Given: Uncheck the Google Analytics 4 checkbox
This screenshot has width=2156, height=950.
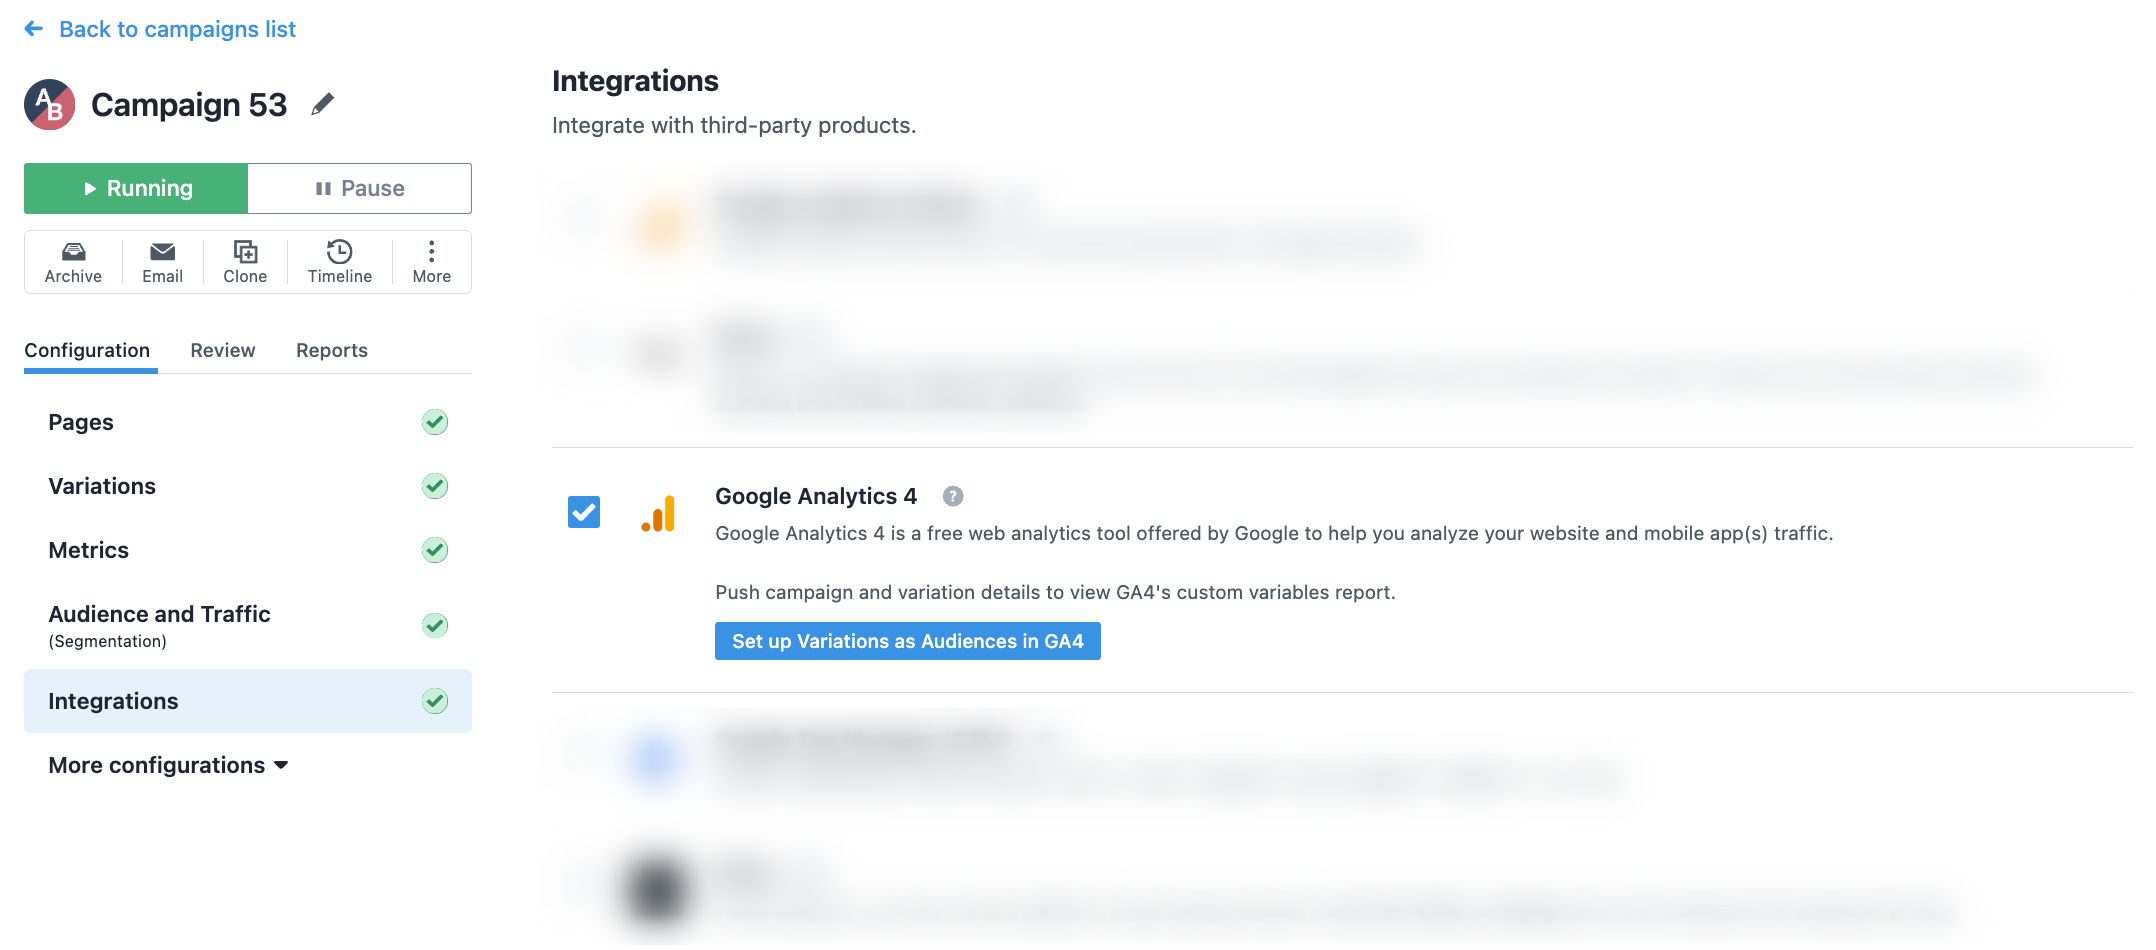Looking at the screenshot, I should point(584,512).
